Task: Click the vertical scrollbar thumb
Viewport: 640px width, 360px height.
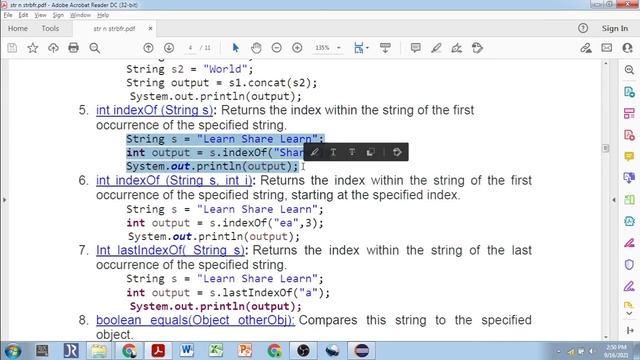Action: tap(606, 148)
